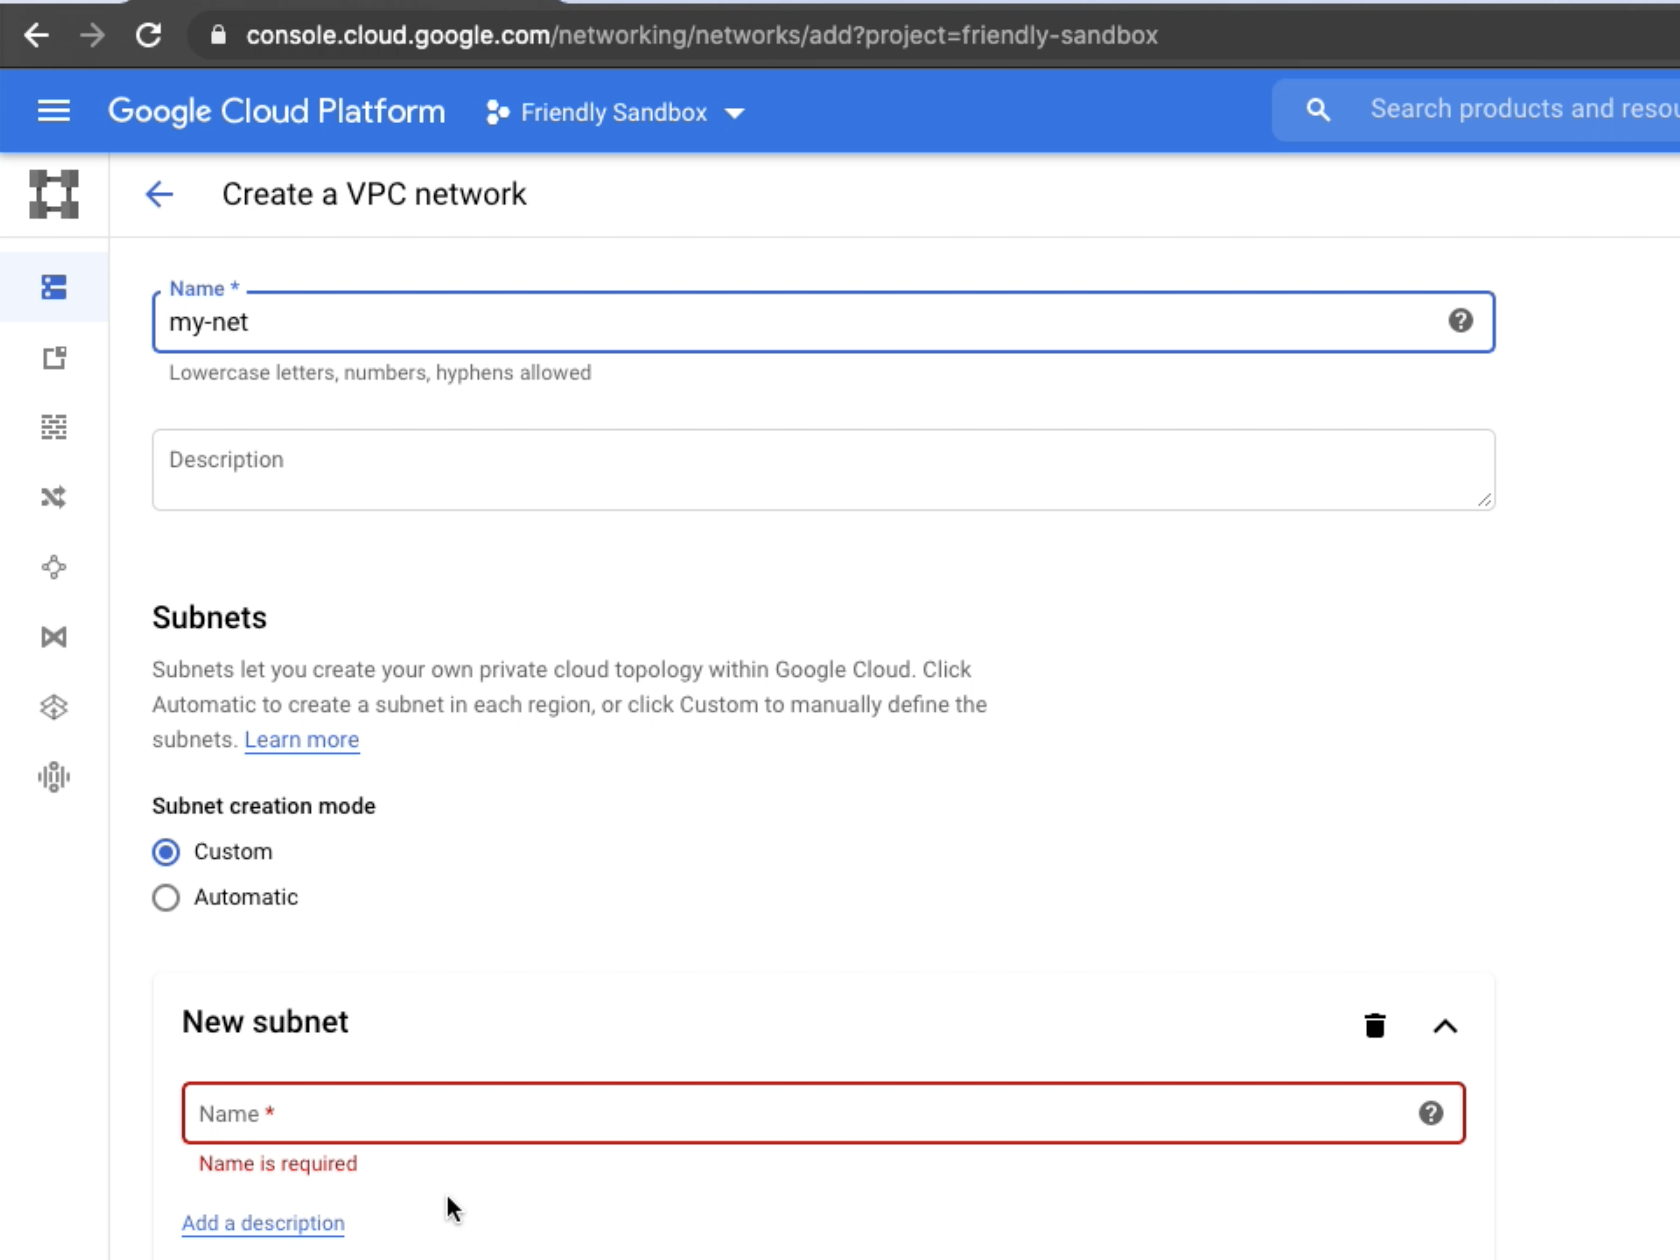Screen dimensions: 1680x1260
Task: Show help for the network Name field
Action: [1460, 321]
